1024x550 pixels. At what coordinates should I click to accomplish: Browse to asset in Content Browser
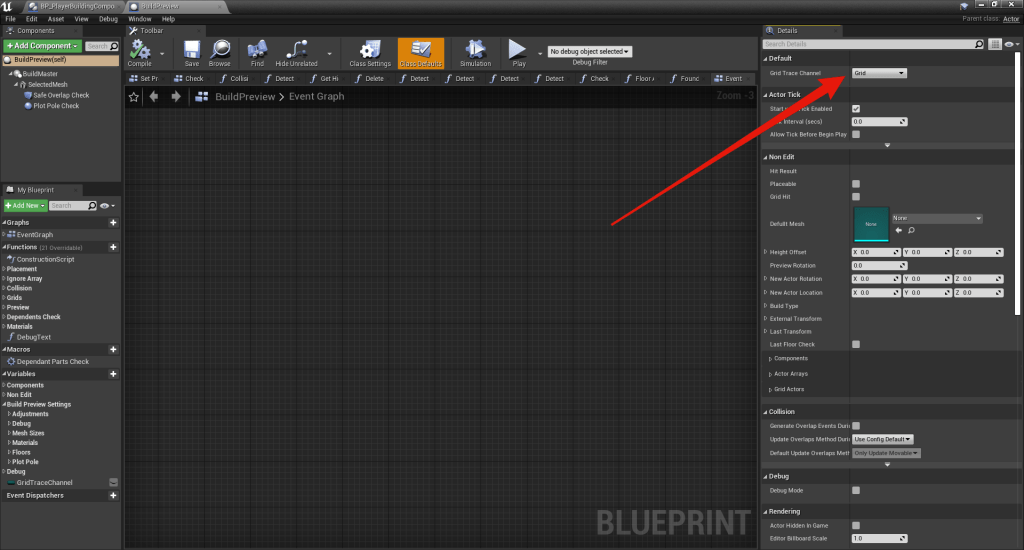click(x=220, y=53)
